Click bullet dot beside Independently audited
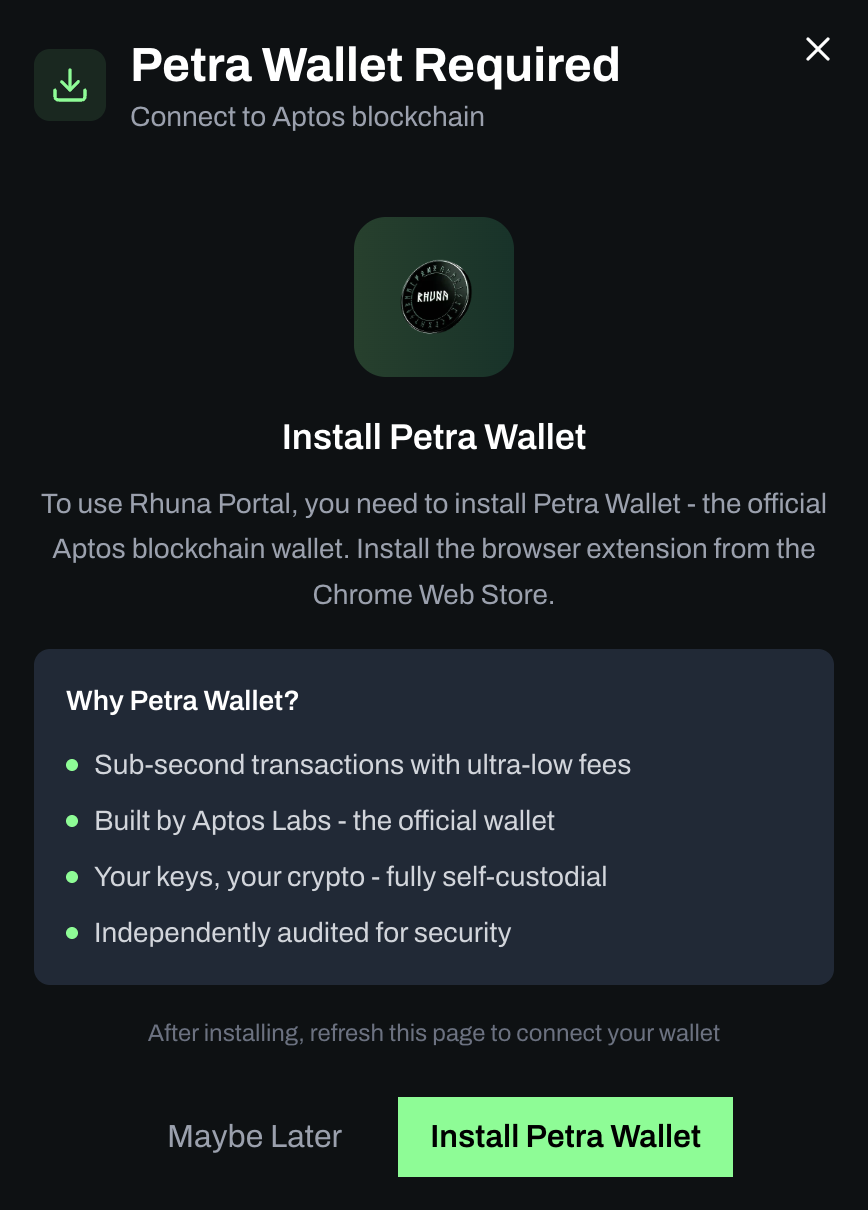 point(72,933)
